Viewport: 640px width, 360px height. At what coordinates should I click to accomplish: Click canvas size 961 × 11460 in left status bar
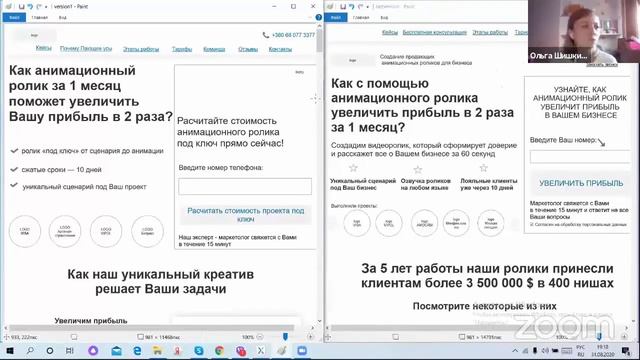[x=163, y=337]
